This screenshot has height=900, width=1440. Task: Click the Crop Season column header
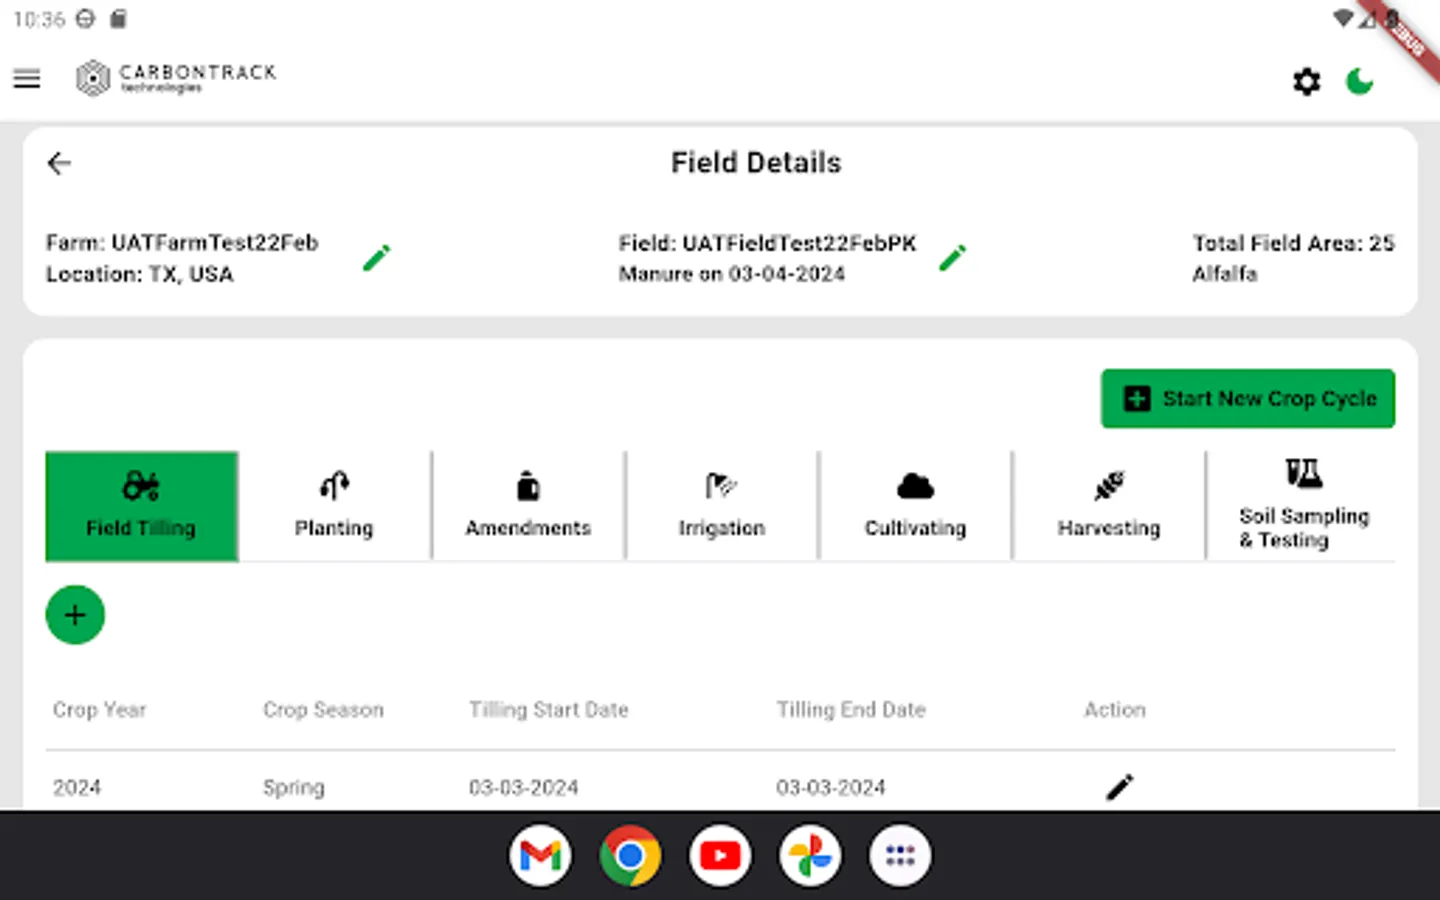pyautogui.click(x=323, y=710)
